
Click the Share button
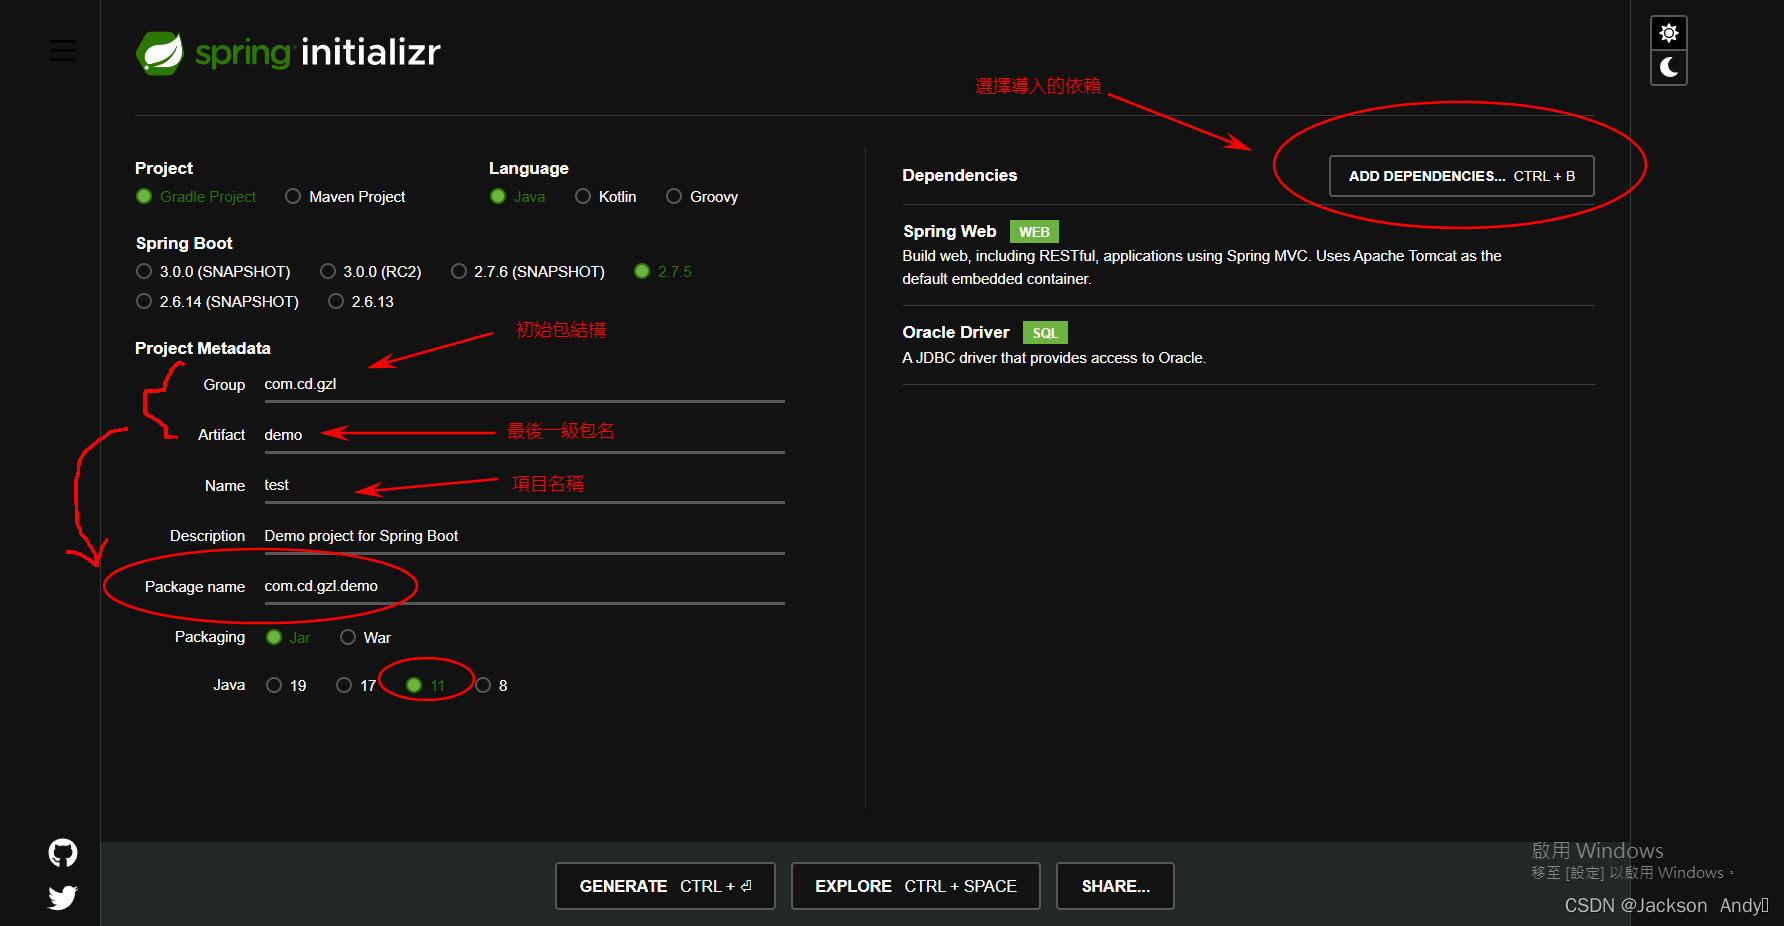[x=1115, y=886]
